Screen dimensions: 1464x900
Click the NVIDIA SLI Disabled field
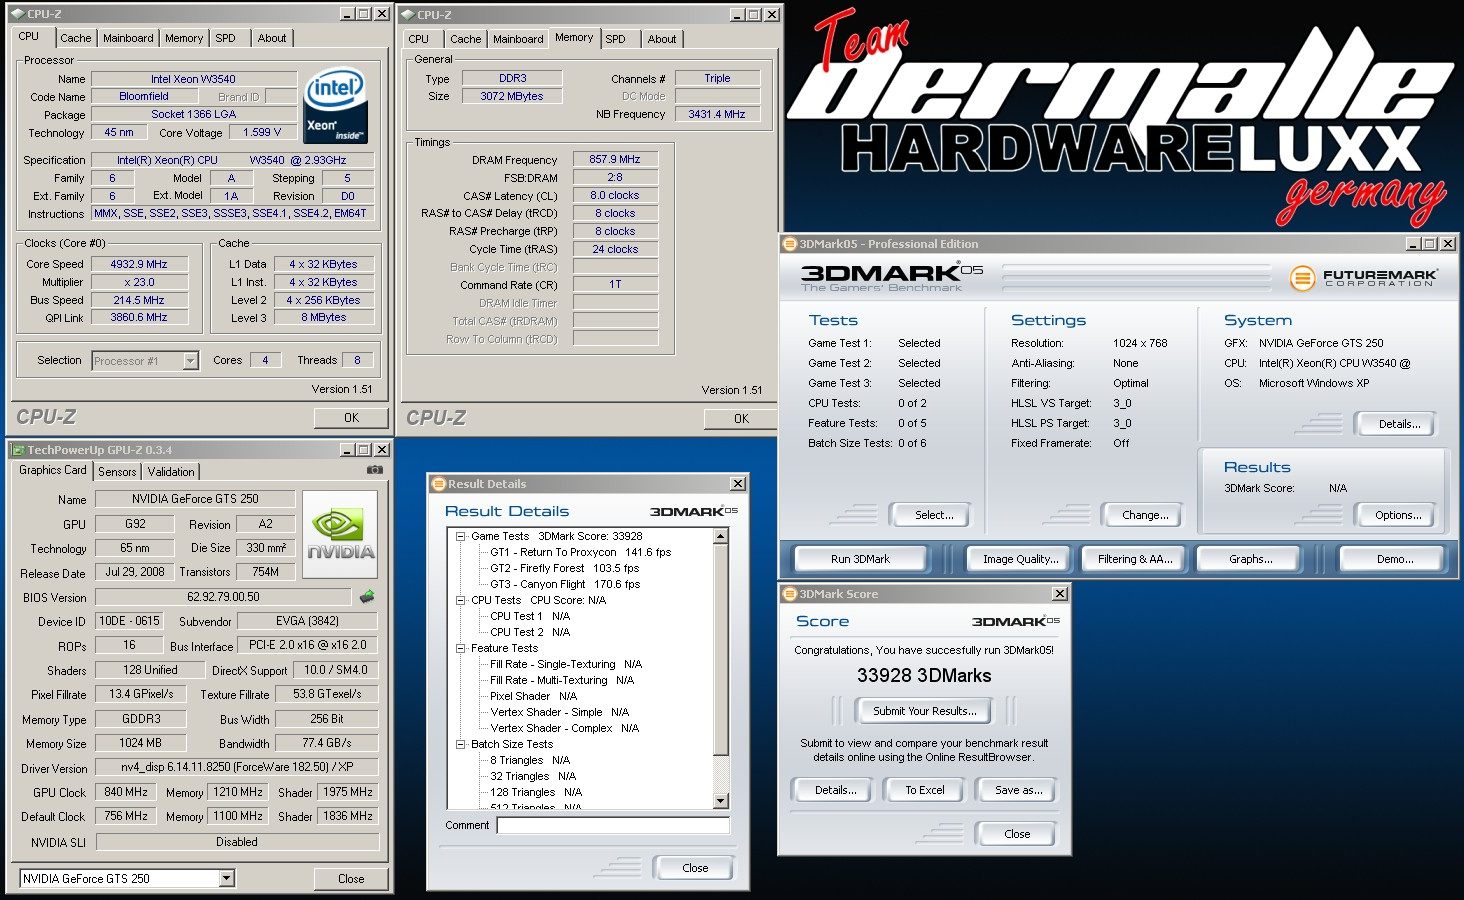pyautogui.click(x=237, y=842)
